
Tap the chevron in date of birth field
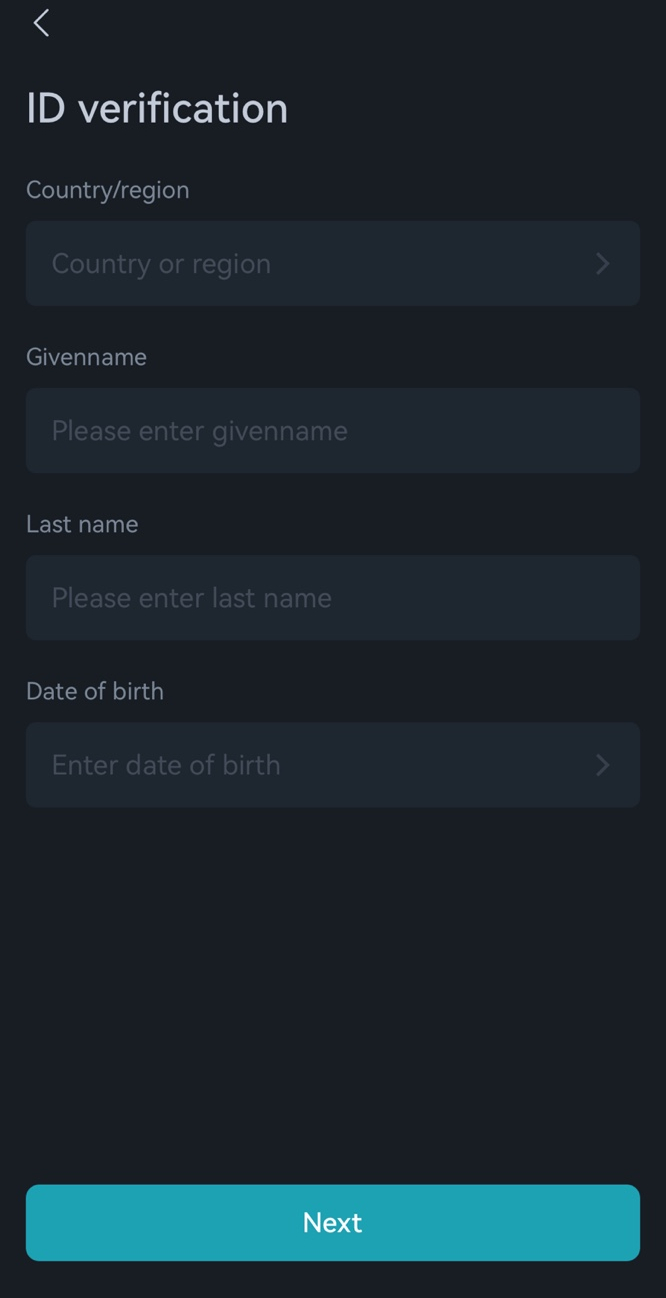coord(603,765)
